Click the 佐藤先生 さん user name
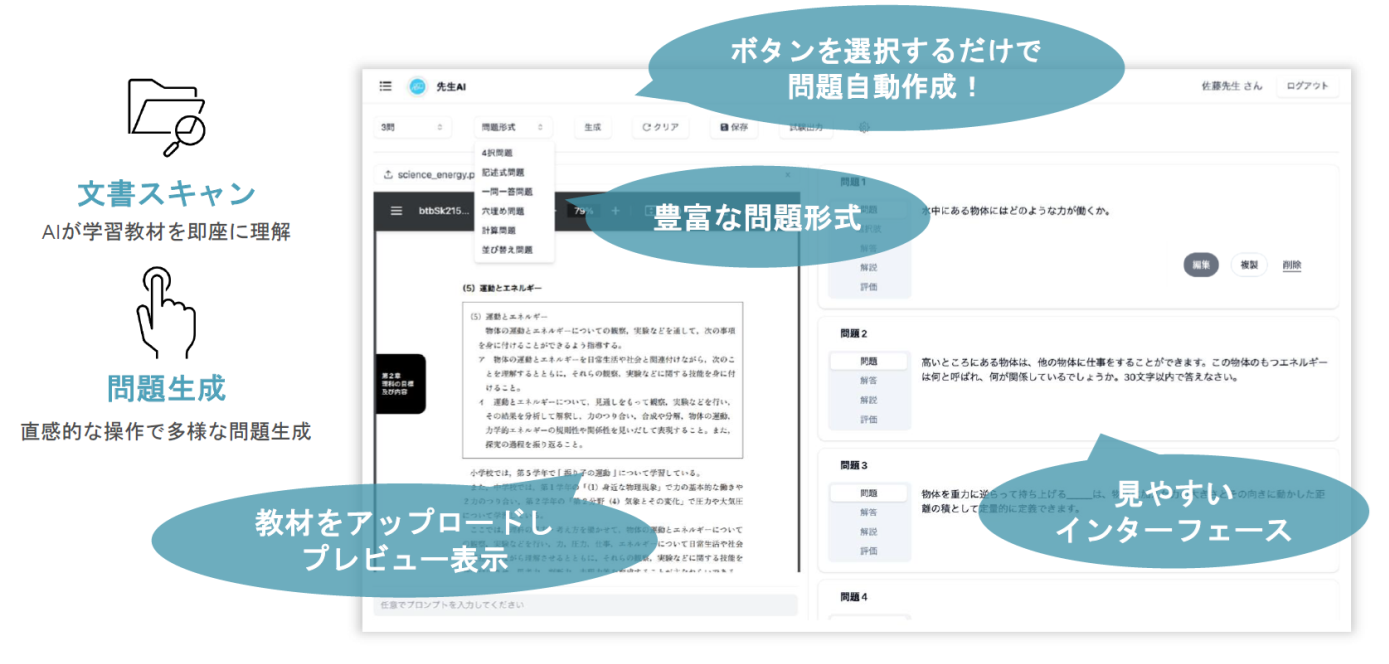 pyautogui.click(x=1231, y=86)
